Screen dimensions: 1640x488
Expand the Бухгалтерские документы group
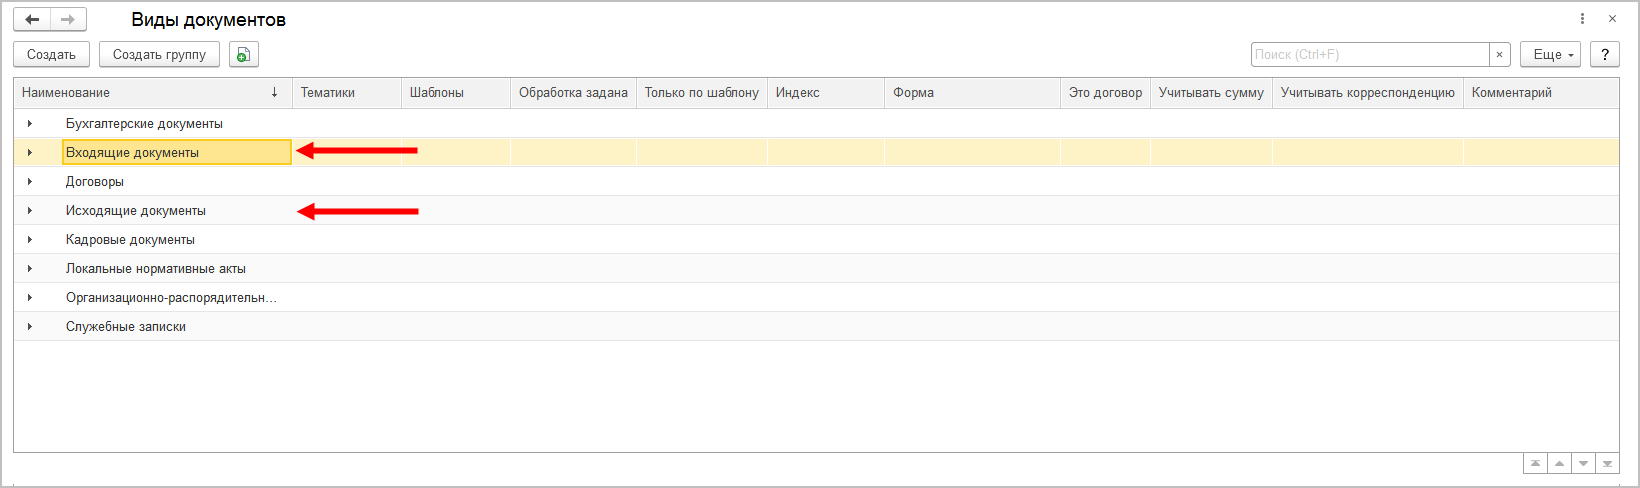click(x=30, y=124)
